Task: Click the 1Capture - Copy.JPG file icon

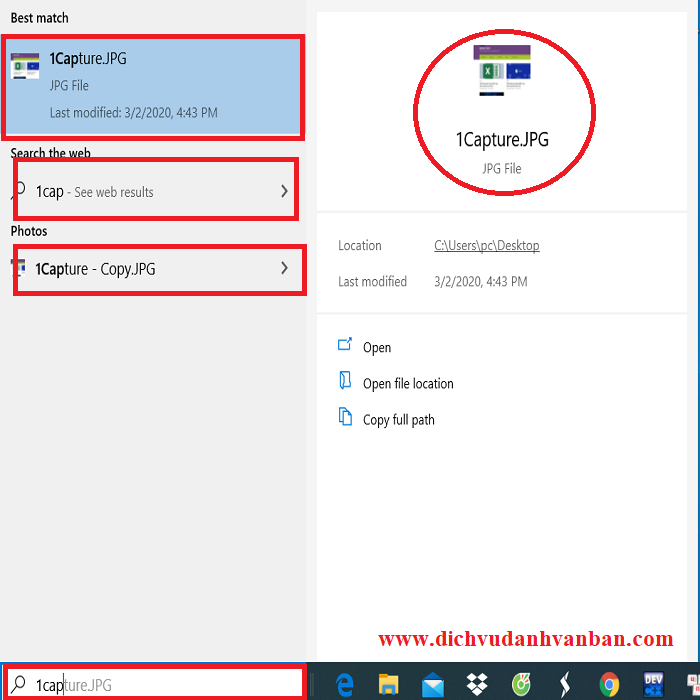Action: 18,268
